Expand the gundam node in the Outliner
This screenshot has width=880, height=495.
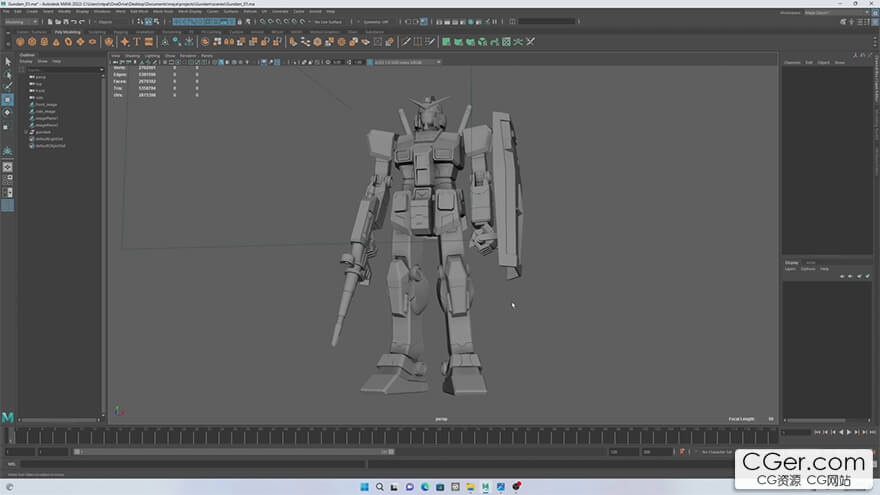point(26,132)
